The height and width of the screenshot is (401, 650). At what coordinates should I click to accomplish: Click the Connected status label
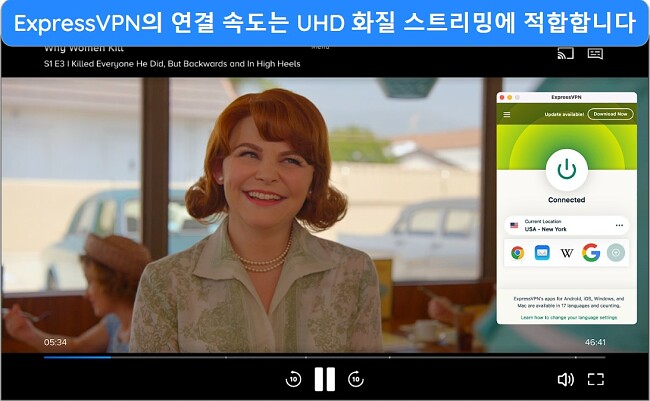567,200
